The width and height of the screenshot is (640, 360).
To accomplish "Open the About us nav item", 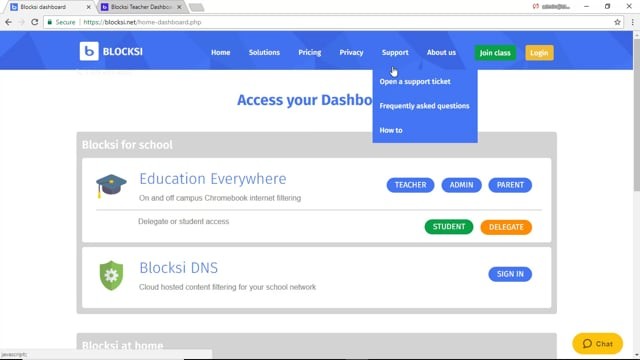I will point(441,53).
